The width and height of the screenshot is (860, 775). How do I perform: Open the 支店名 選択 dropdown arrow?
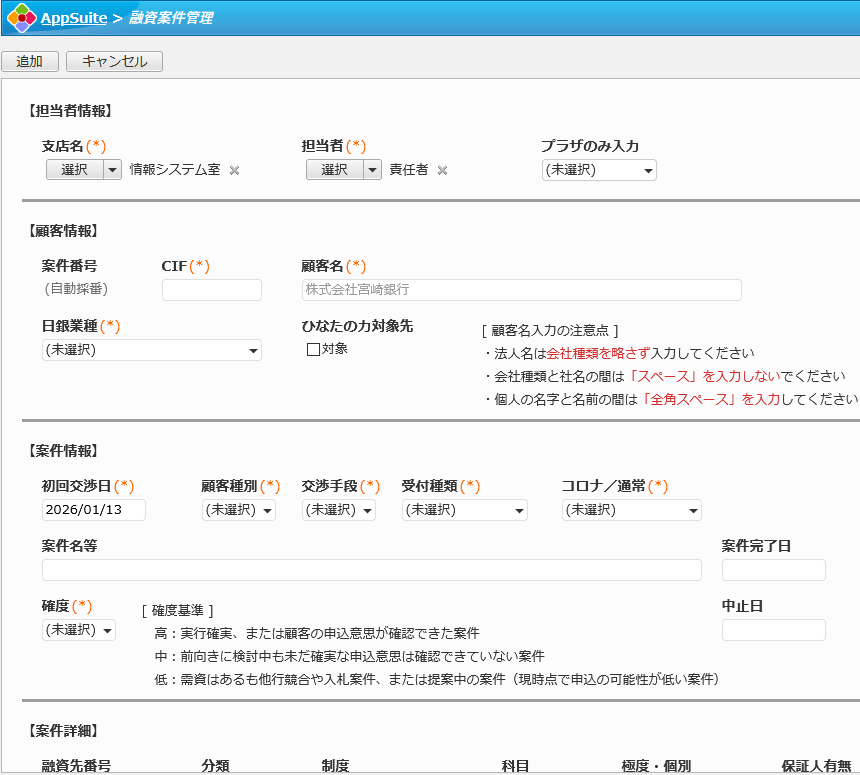(x=112, y=170)
